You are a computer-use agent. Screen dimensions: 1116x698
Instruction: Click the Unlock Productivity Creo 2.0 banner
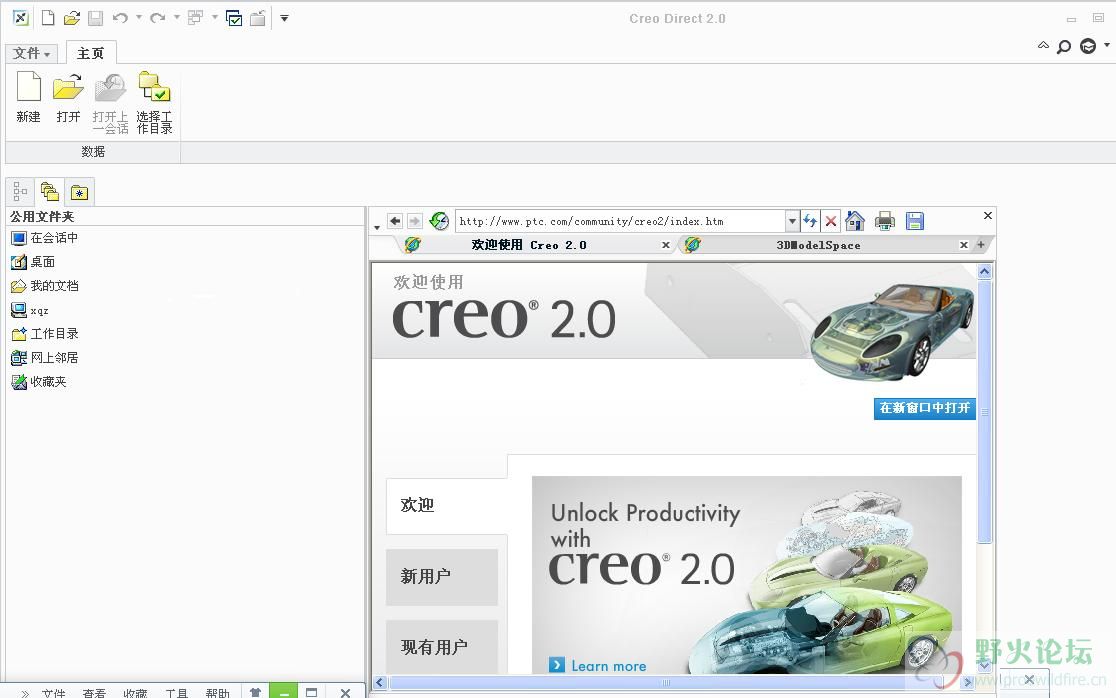coord(747,575)
